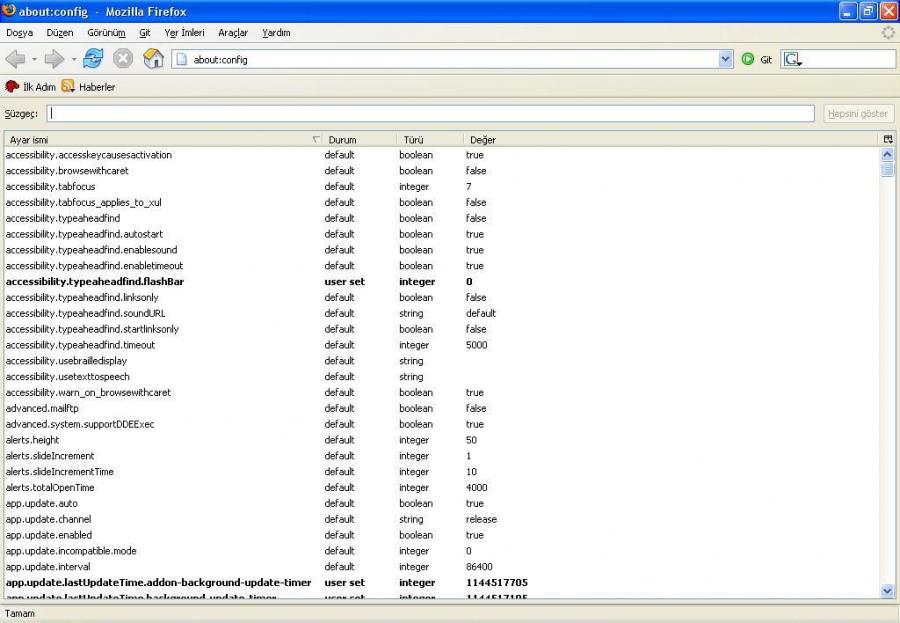Select accessibility.typeaheadfind.soundURL row
This screenshot has width=900, height=623.
point(442,314)
